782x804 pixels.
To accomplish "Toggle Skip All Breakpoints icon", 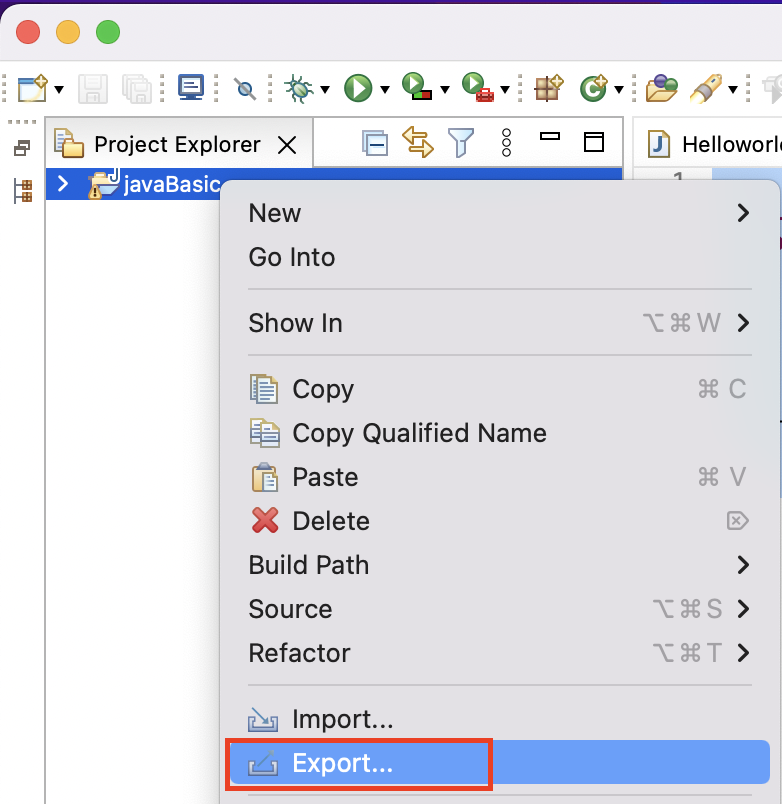I will click(245, 89).
